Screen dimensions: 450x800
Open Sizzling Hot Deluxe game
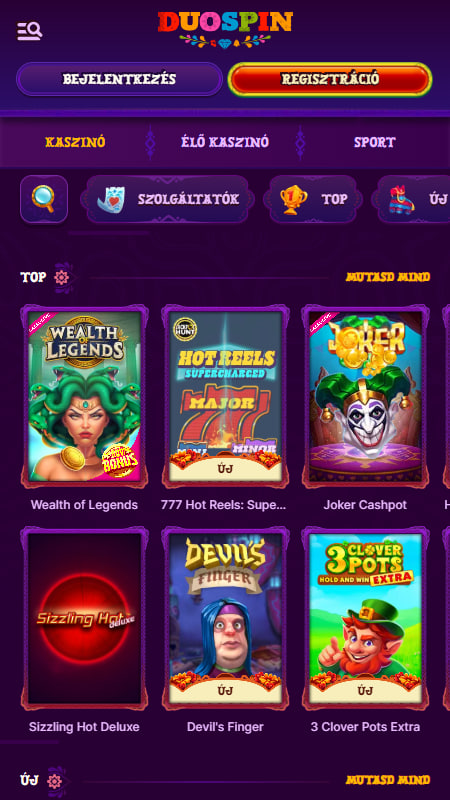(84, 618)
